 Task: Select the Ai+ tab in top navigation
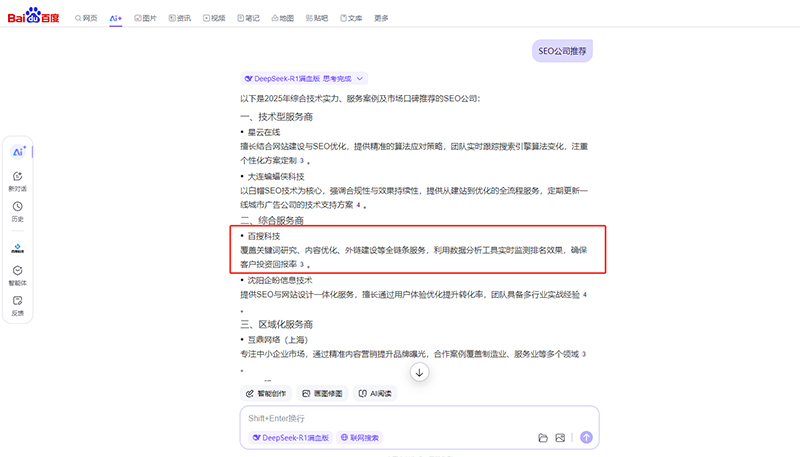116,18
